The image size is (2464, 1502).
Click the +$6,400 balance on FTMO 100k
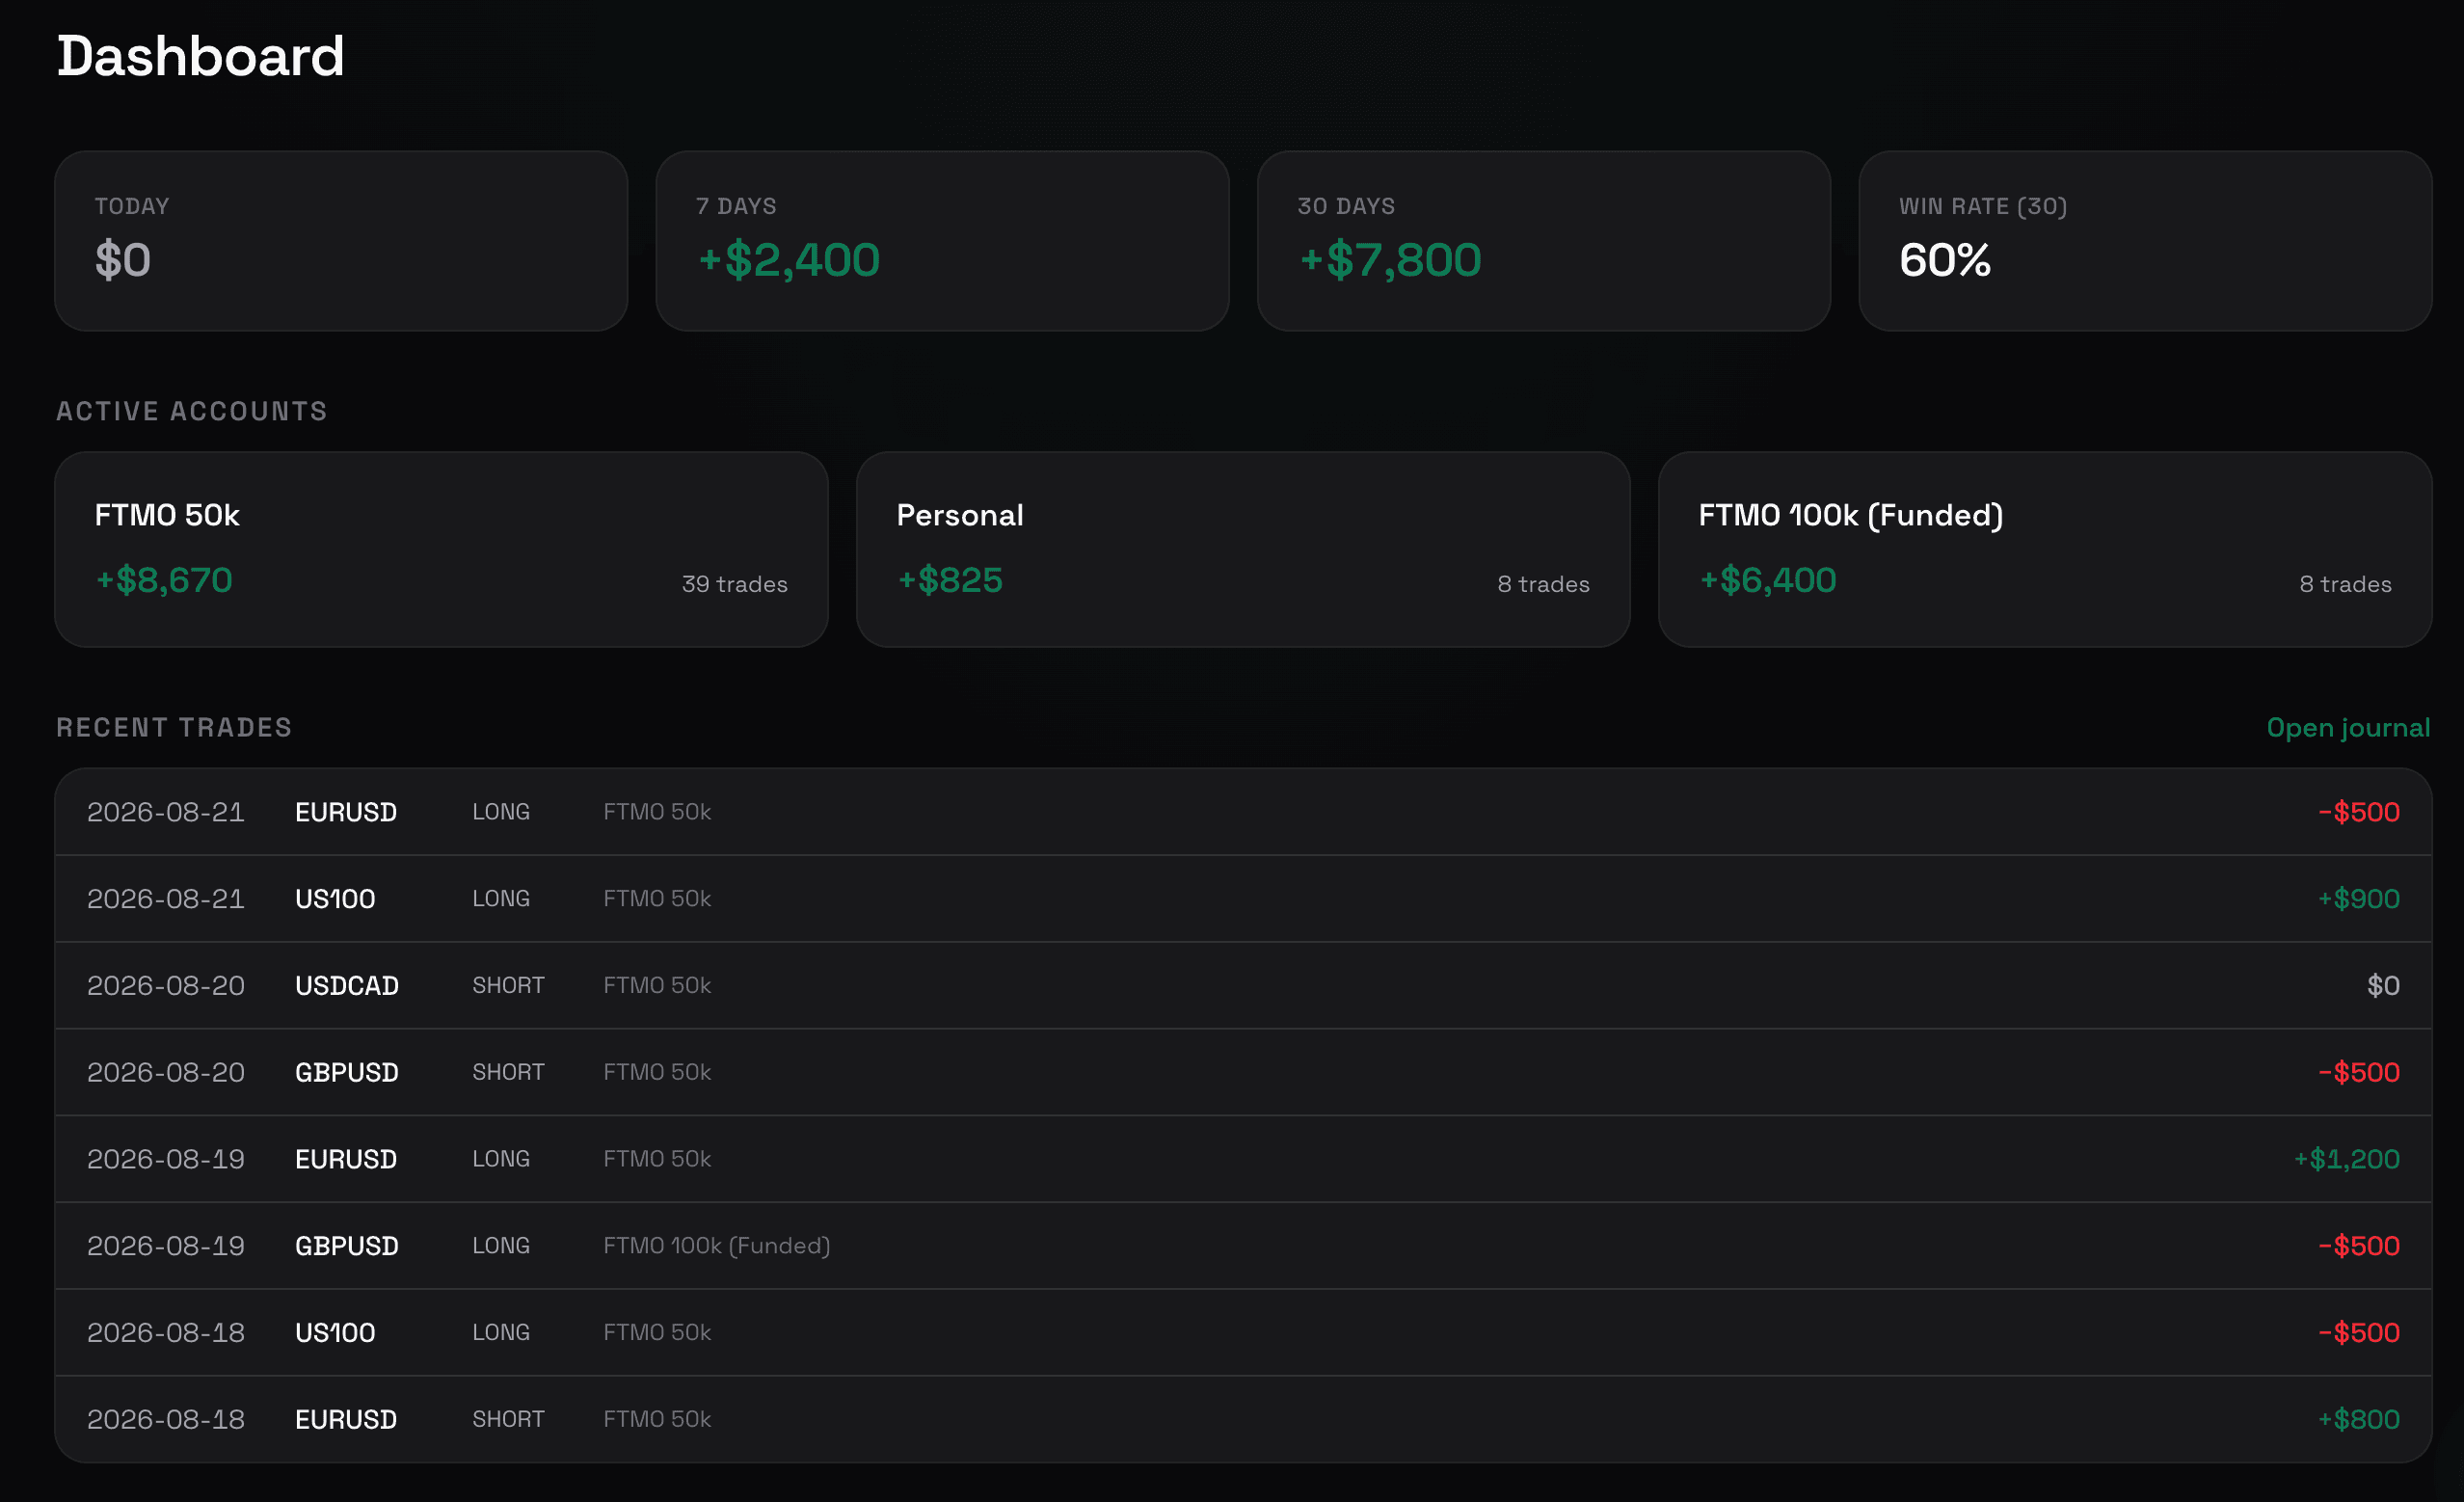click(x=1768, y=580)
